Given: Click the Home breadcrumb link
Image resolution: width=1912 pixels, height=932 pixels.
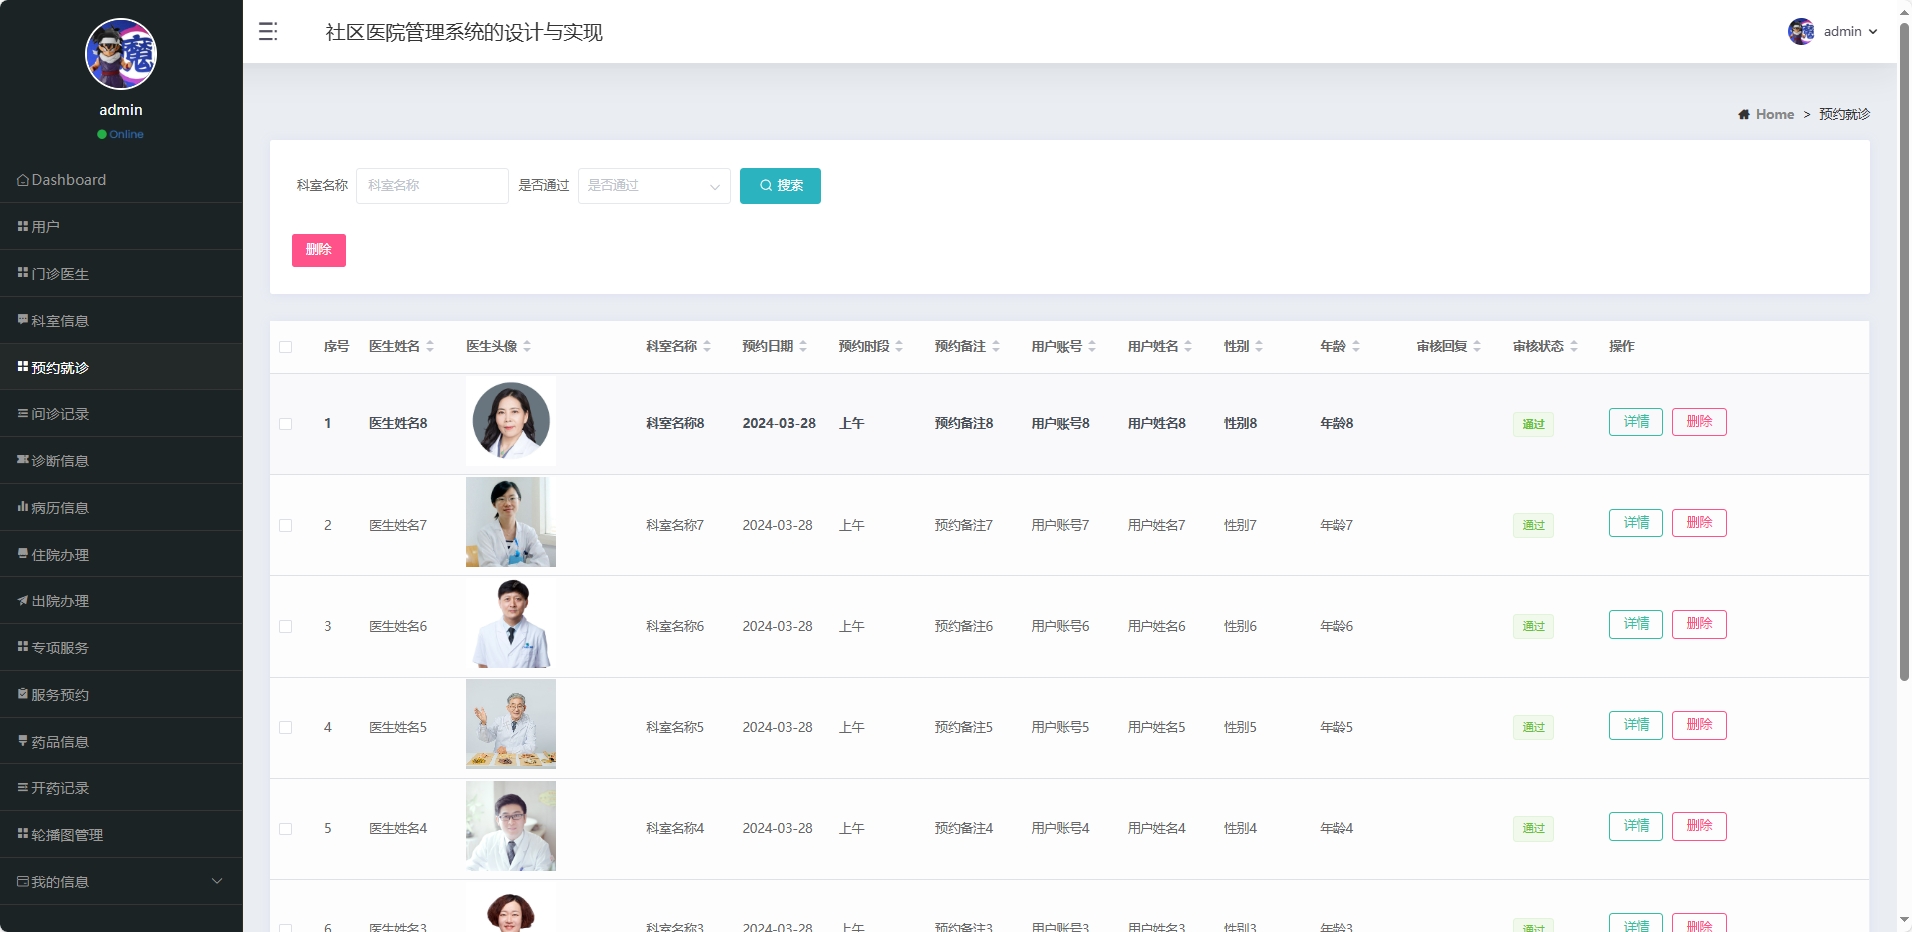Looking at the screenshot, I should click(1775, 115).
